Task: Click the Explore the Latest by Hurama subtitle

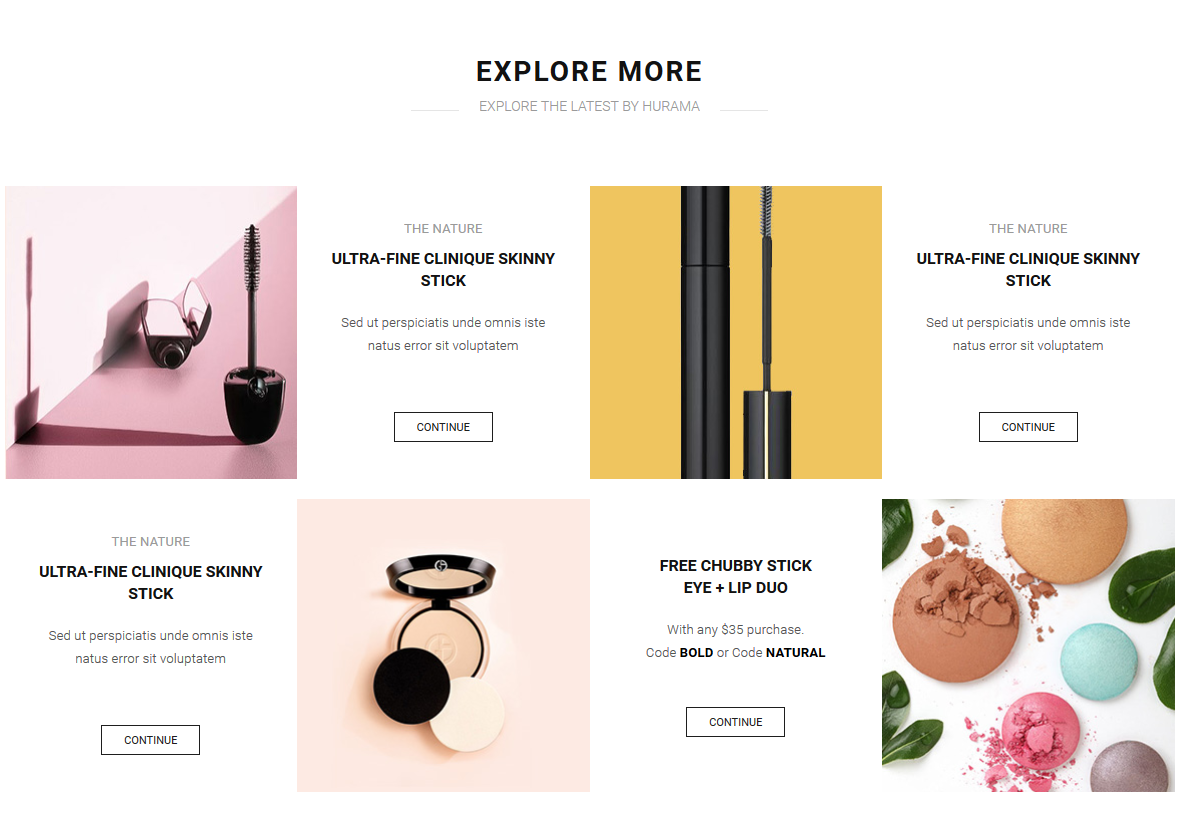Action: tap(589, 106)
